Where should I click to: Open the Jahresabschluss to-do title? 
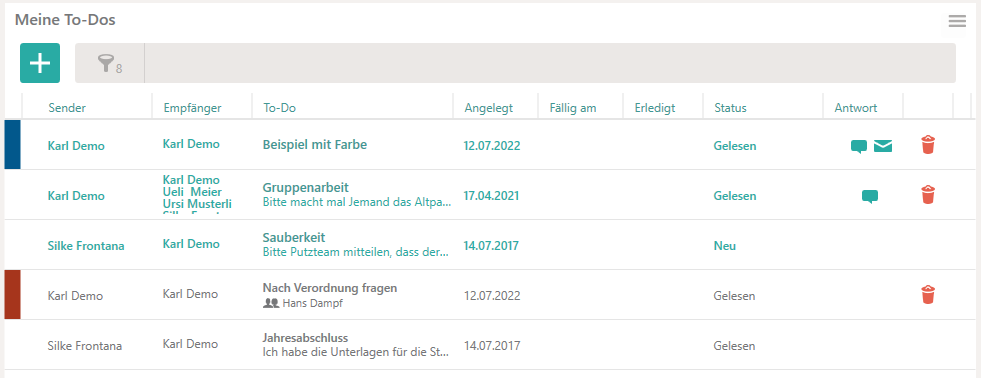(305, 338)
